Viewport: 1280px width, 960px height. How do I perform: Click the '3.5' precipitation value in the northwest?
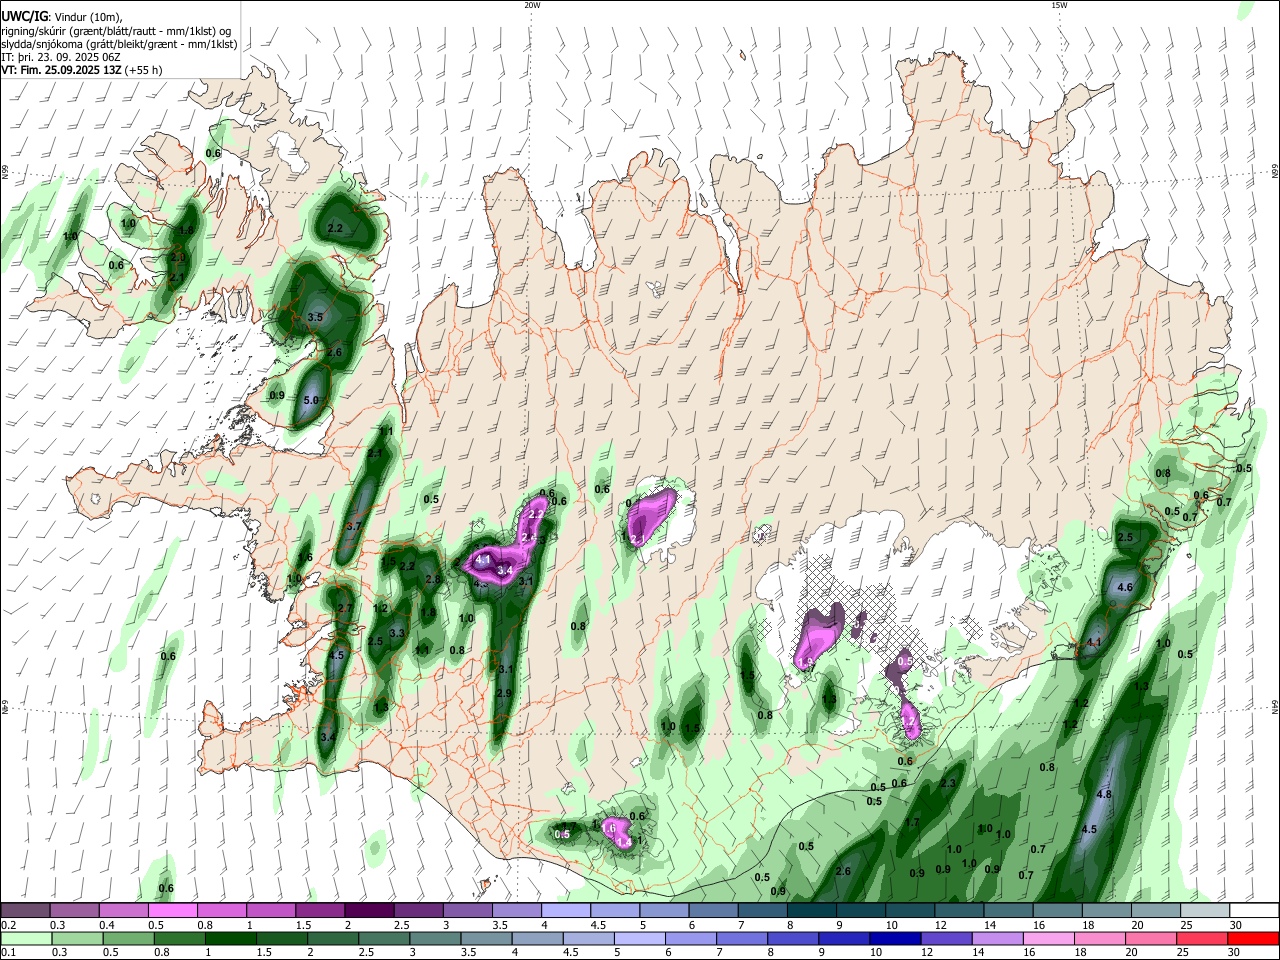(x=316, y=317)
